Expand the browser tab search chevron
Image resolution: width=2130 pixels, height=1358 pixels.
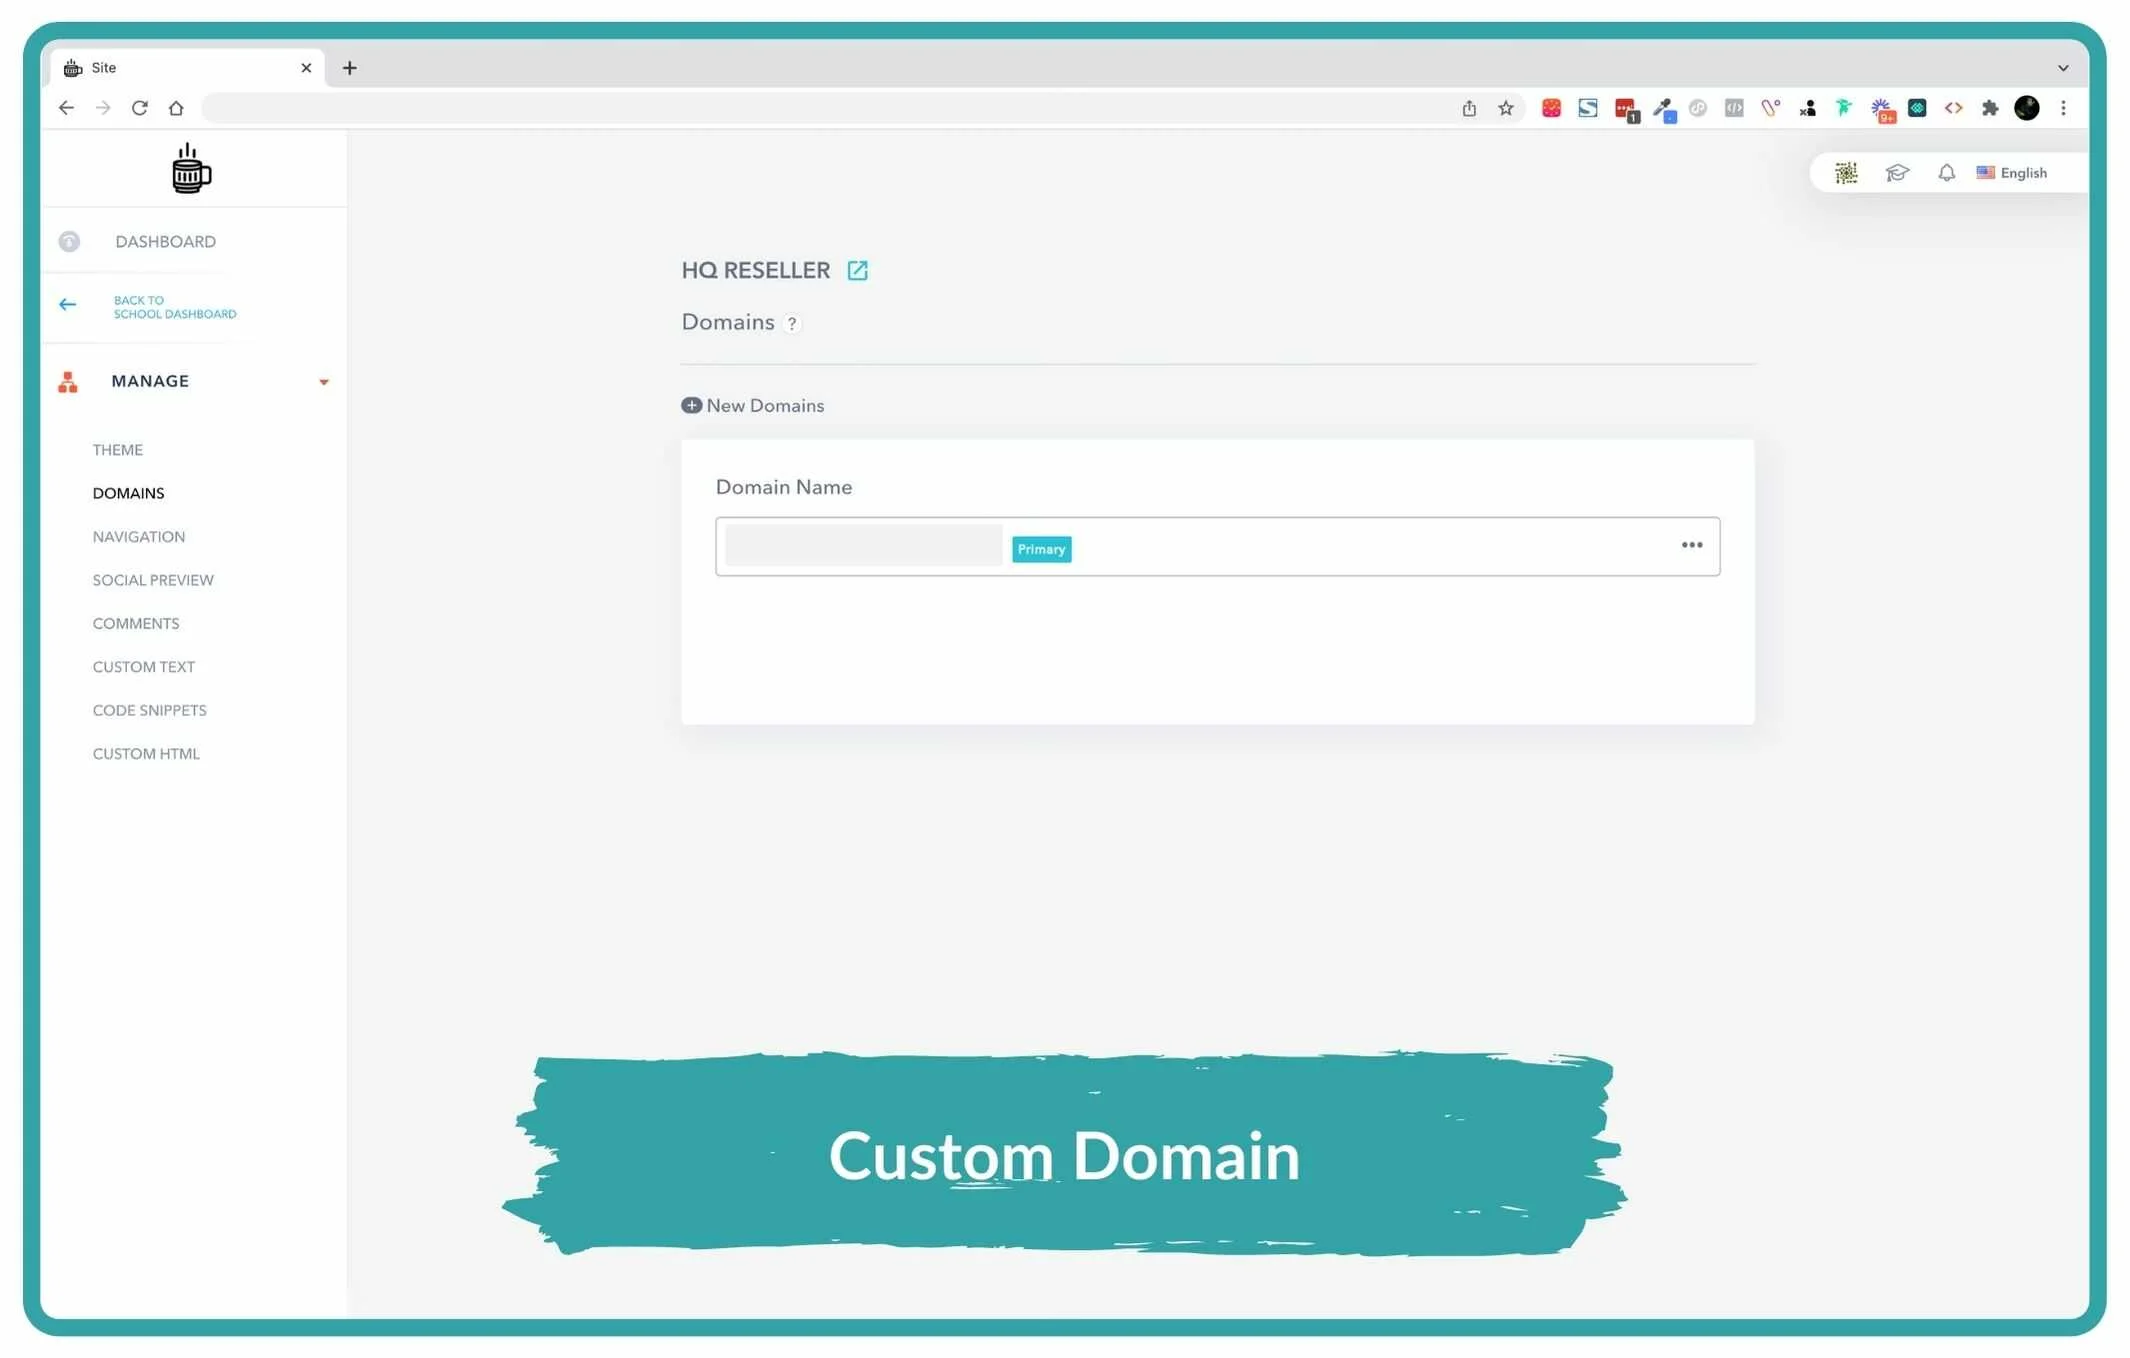coord(2062,68)
